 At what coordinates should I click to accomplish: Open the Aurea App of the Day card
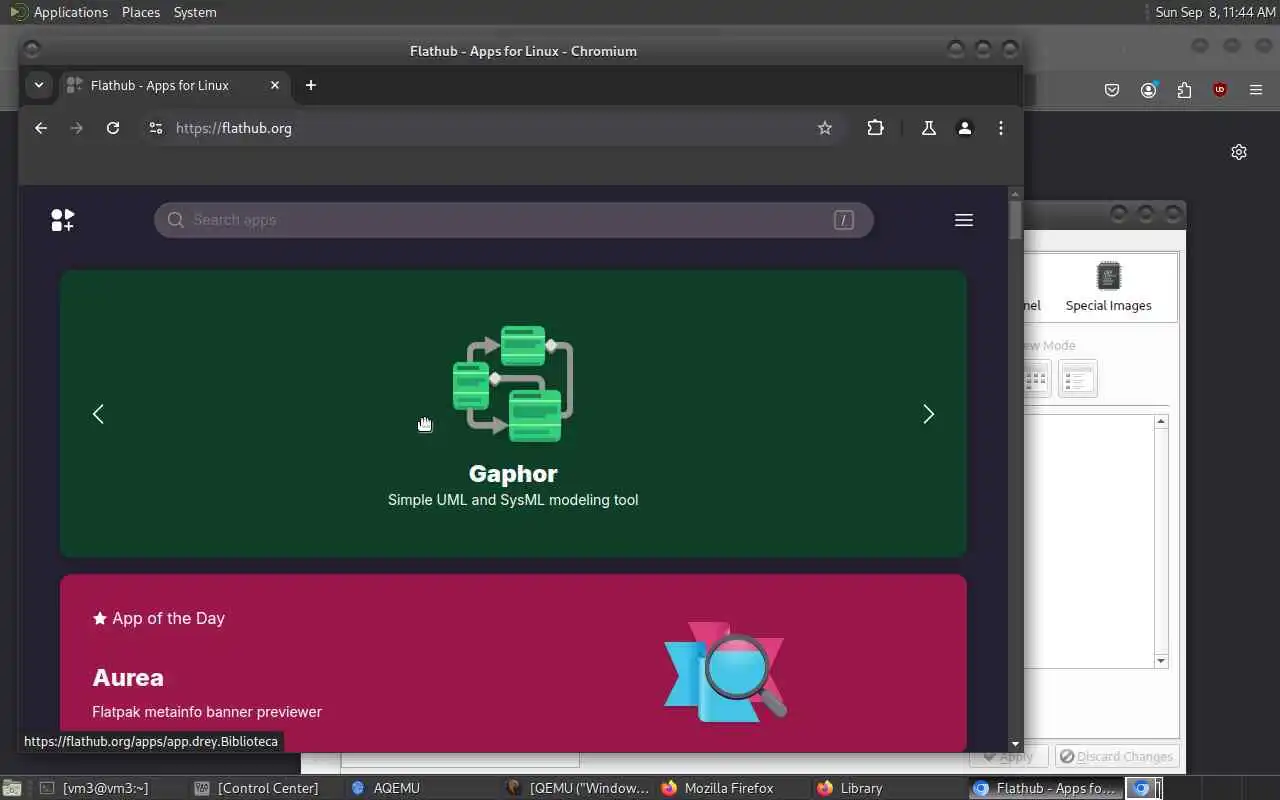point(513,663)
